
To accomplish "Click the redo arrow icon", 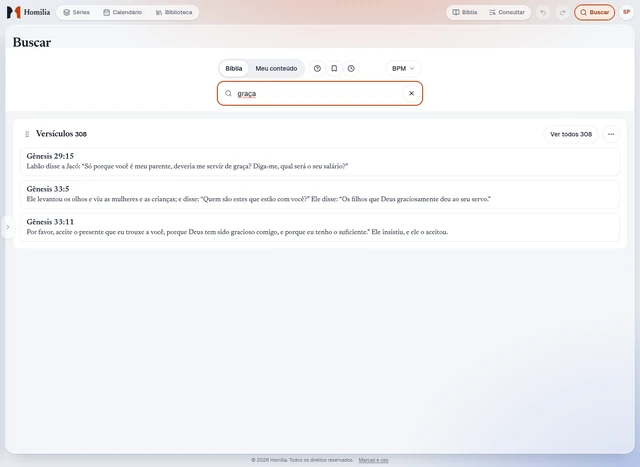I will tap(562, 12).
